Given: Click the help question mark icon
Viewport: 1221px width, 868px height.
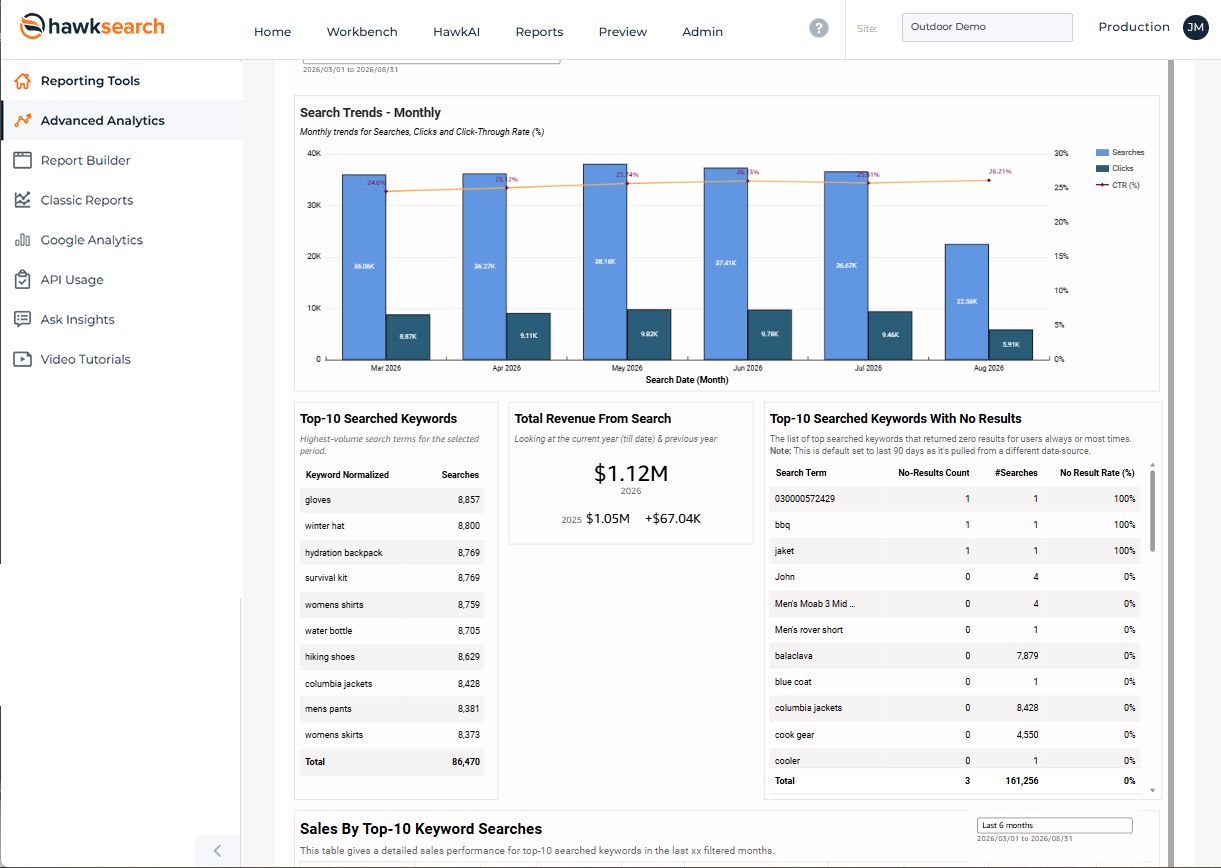Looking at the screenshot, I should click(x=819, y=29).
